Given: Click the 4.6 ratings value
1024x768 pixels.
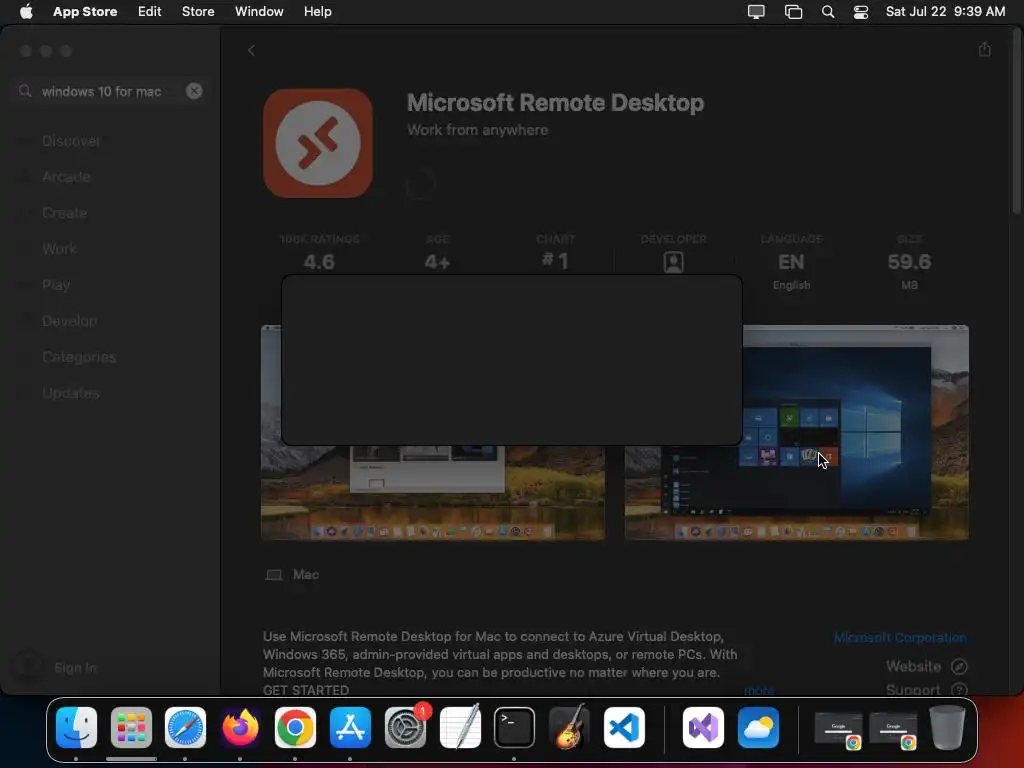Looking at the screenshot, I should (x=319, y=262).
